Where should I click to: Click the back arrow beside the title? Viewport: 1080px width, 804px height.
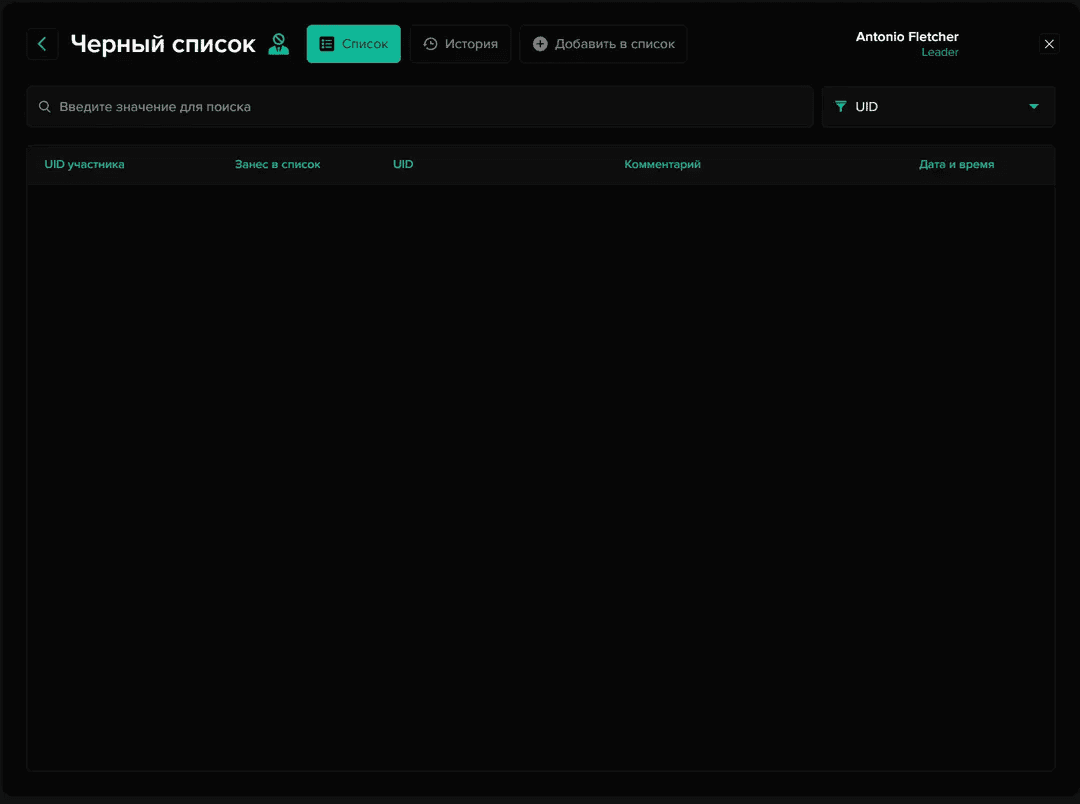[x=42, y=44]
